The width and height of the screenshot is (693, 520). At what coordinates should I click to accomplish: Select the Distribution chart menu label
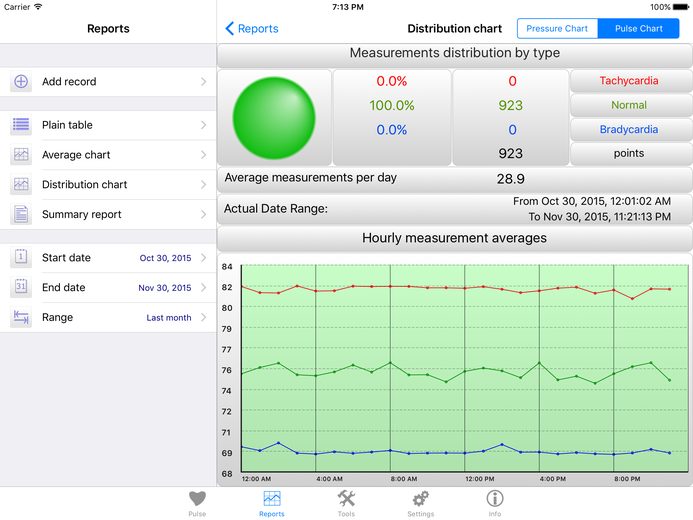[84, 184]
